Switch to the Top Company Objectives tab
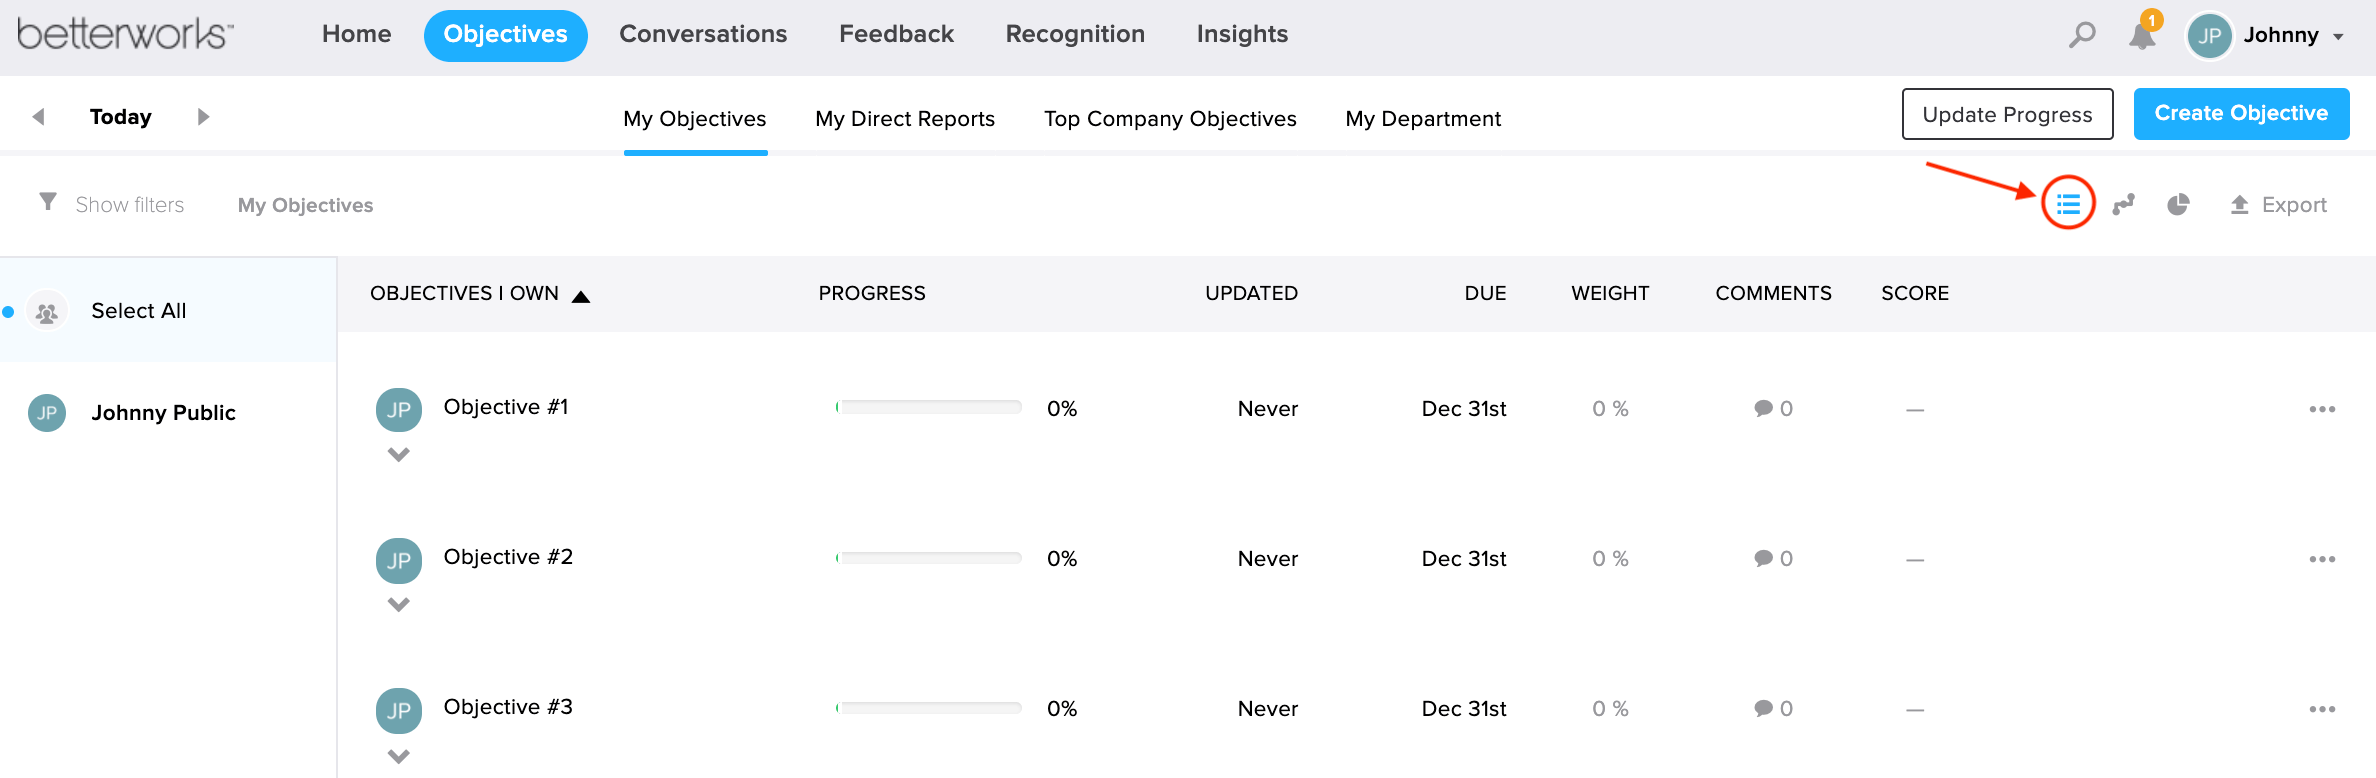The width and height of the screenshot is (2376, 778). pos(1170,118)
